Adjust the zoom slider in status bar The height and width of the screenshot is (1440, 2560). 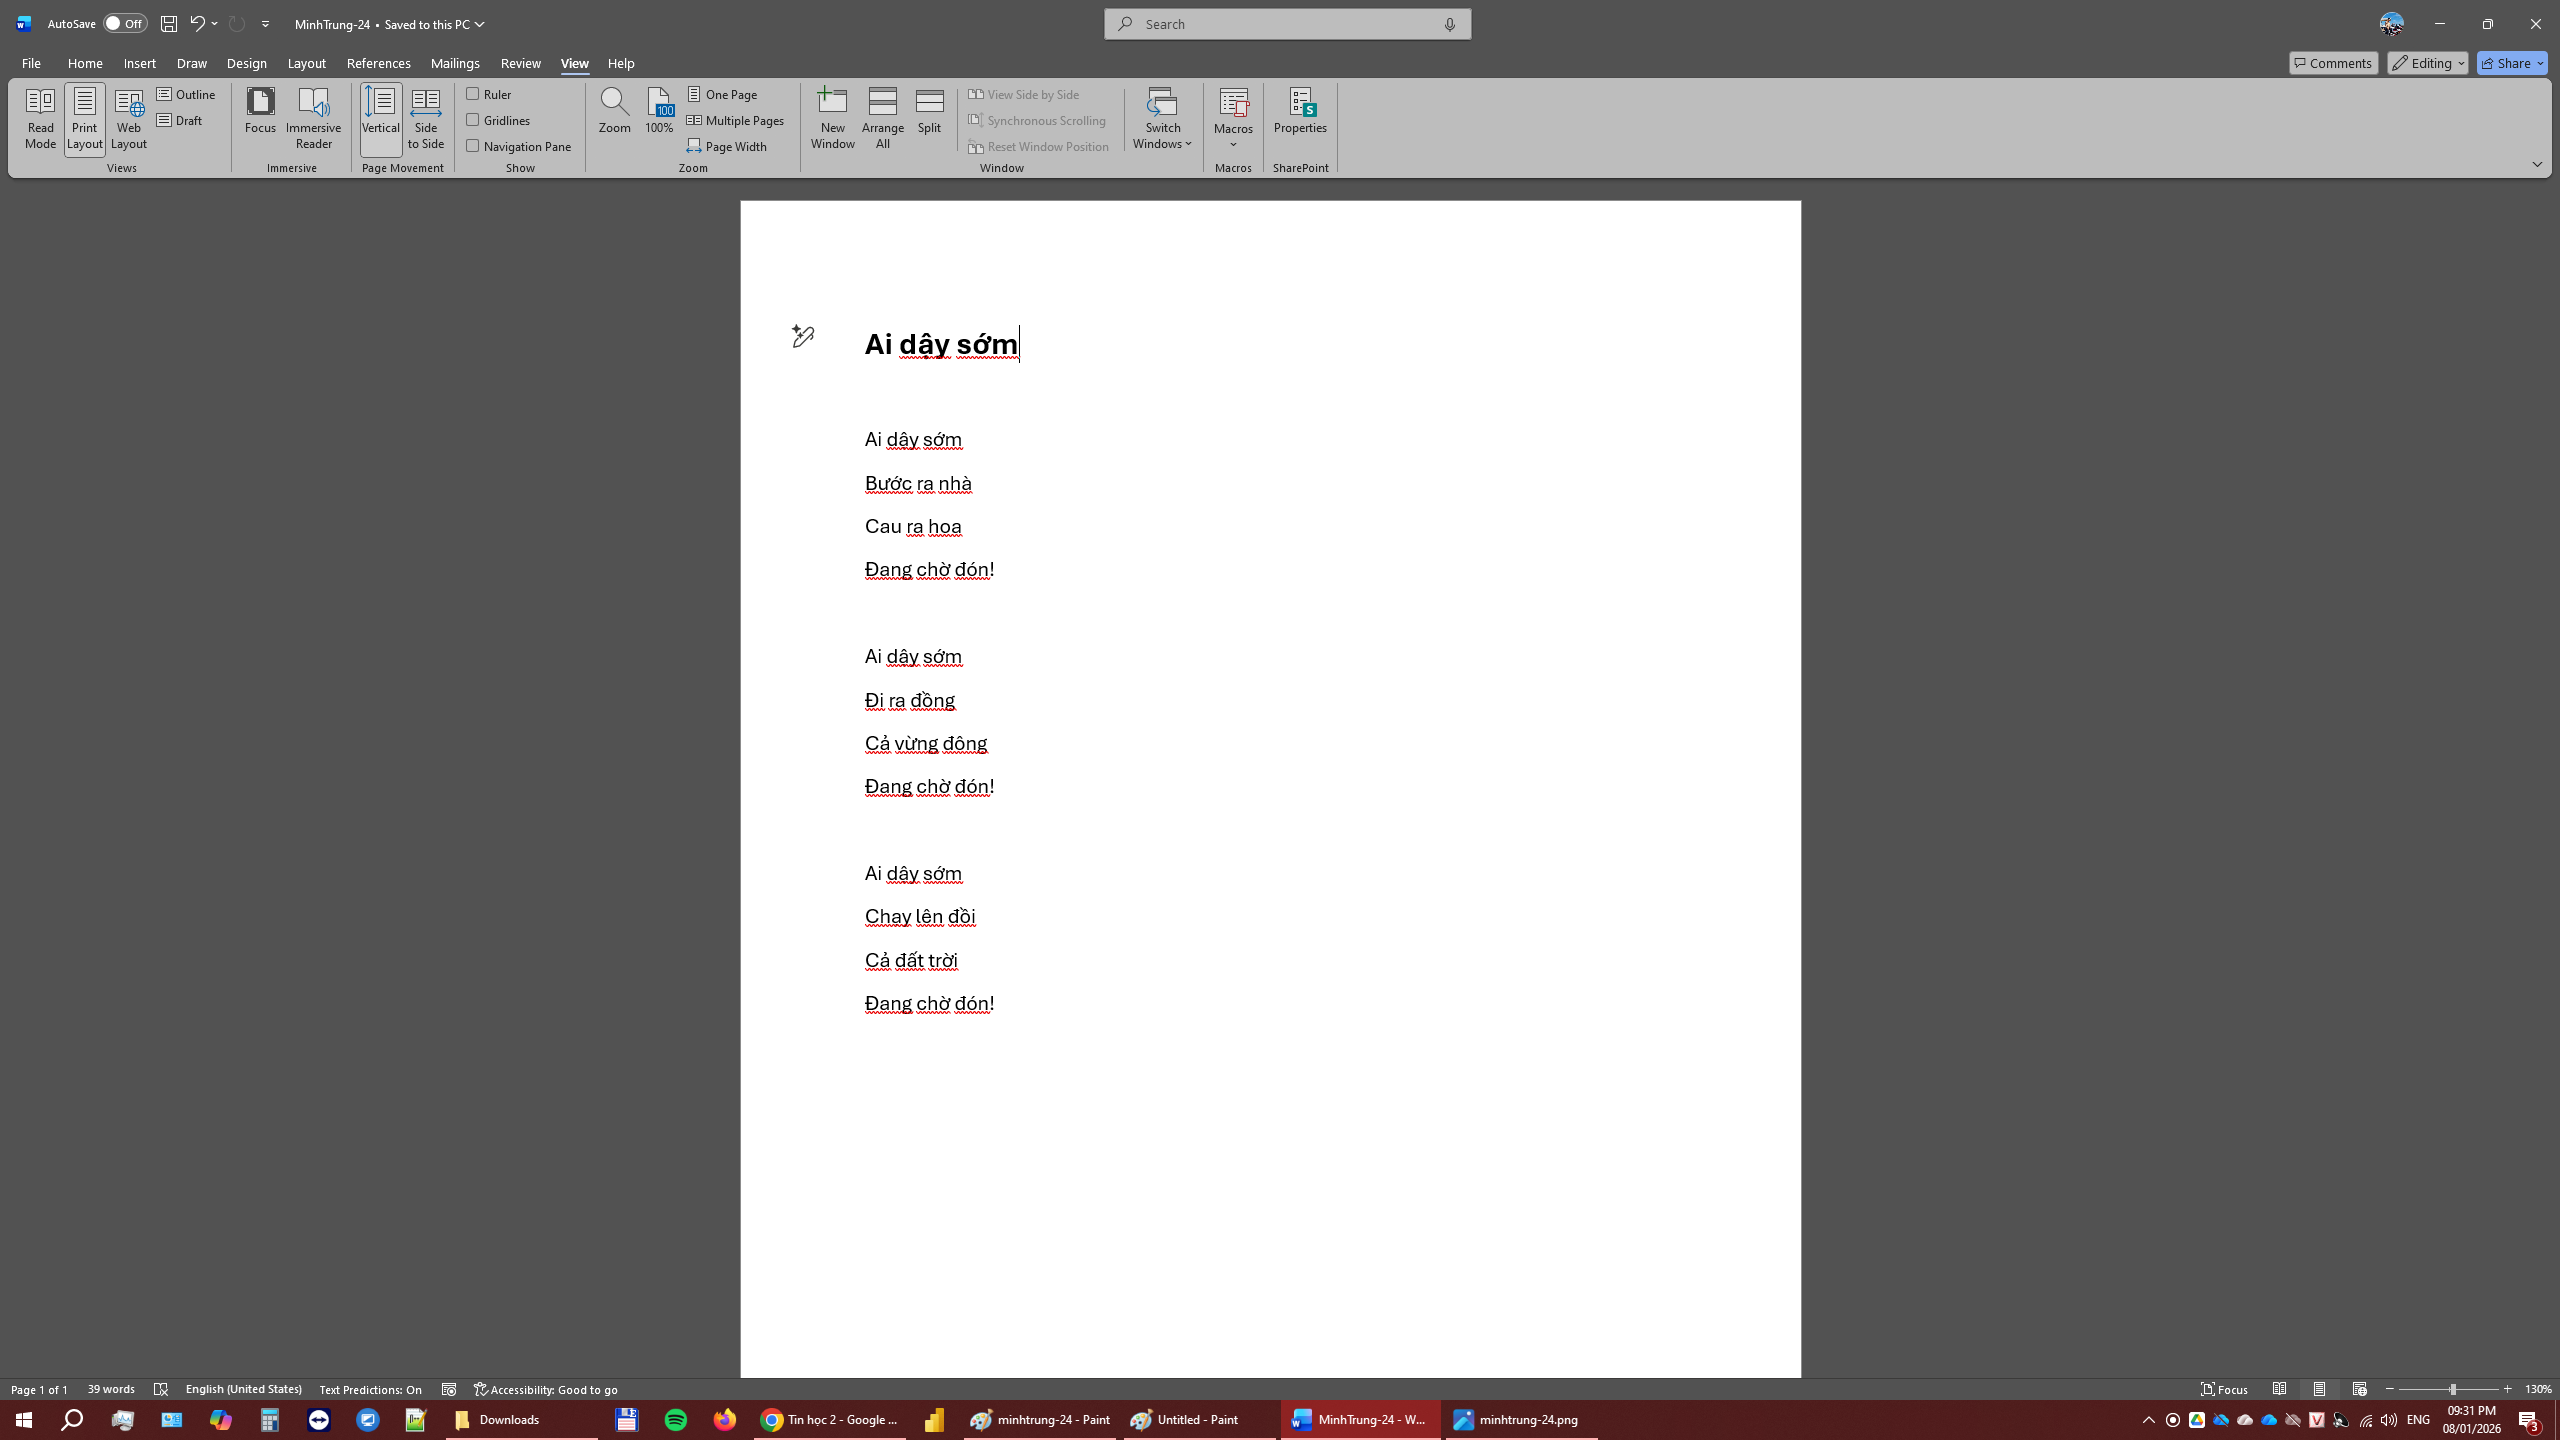[x=2451, y=1389]
